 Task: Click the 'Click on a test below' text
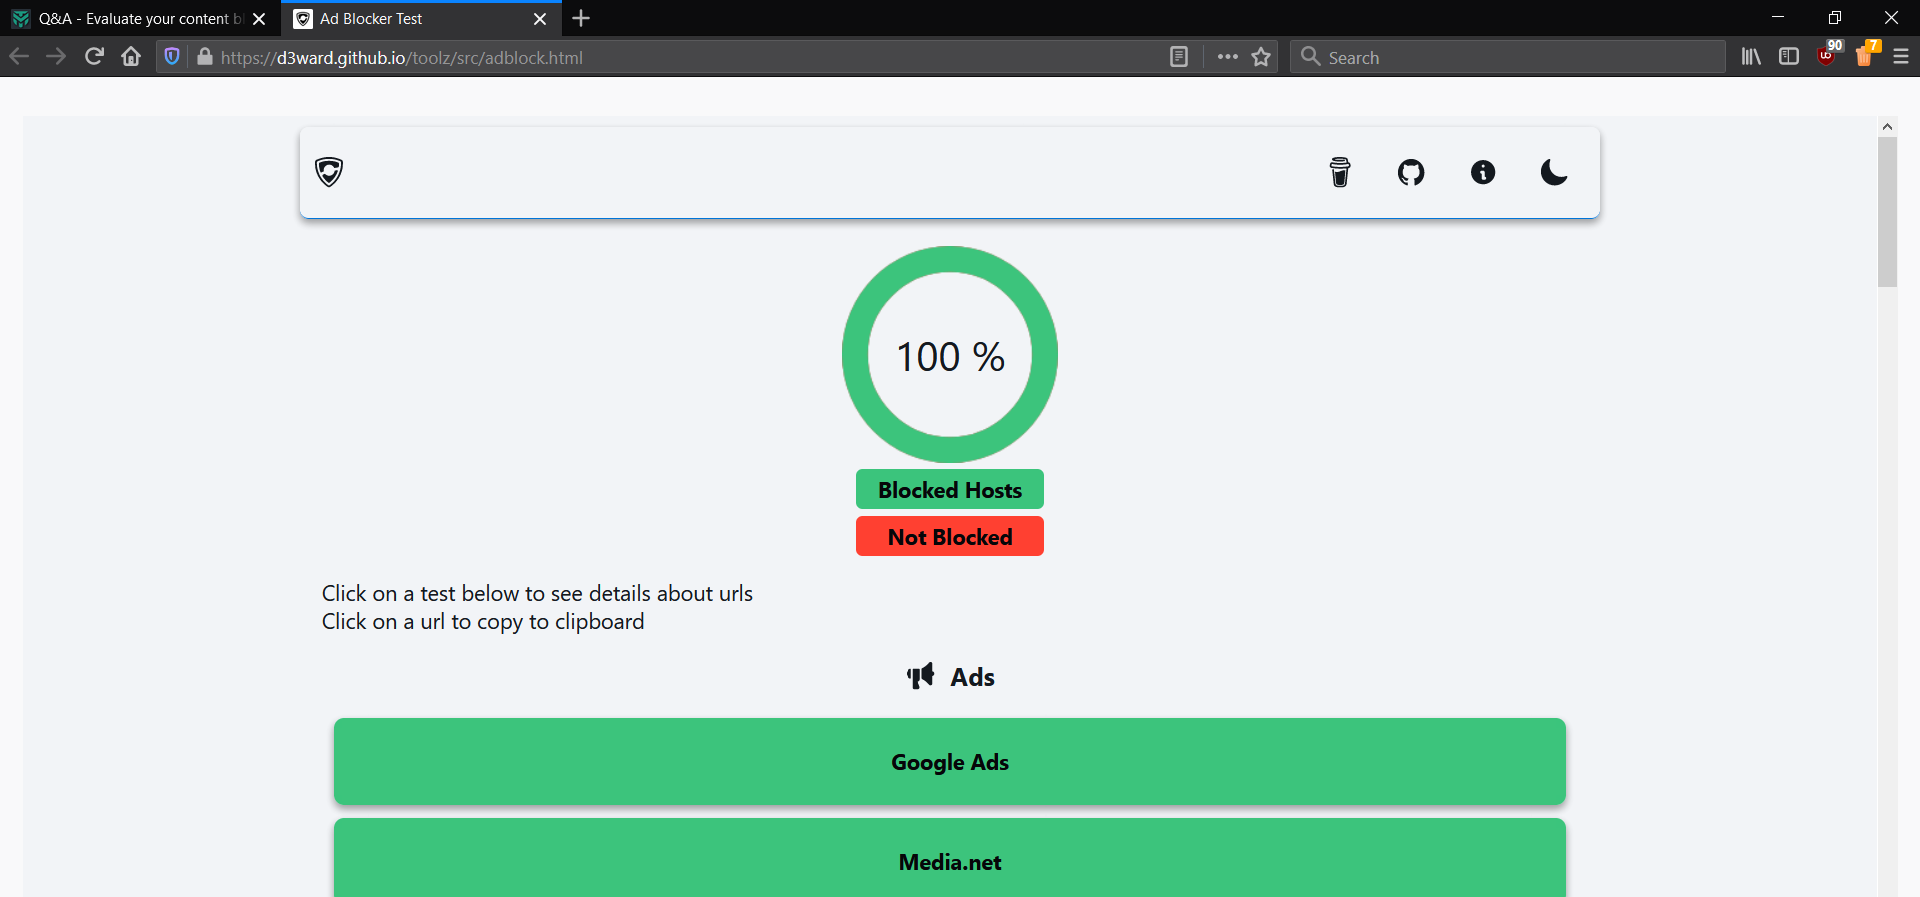click(537, 593)
